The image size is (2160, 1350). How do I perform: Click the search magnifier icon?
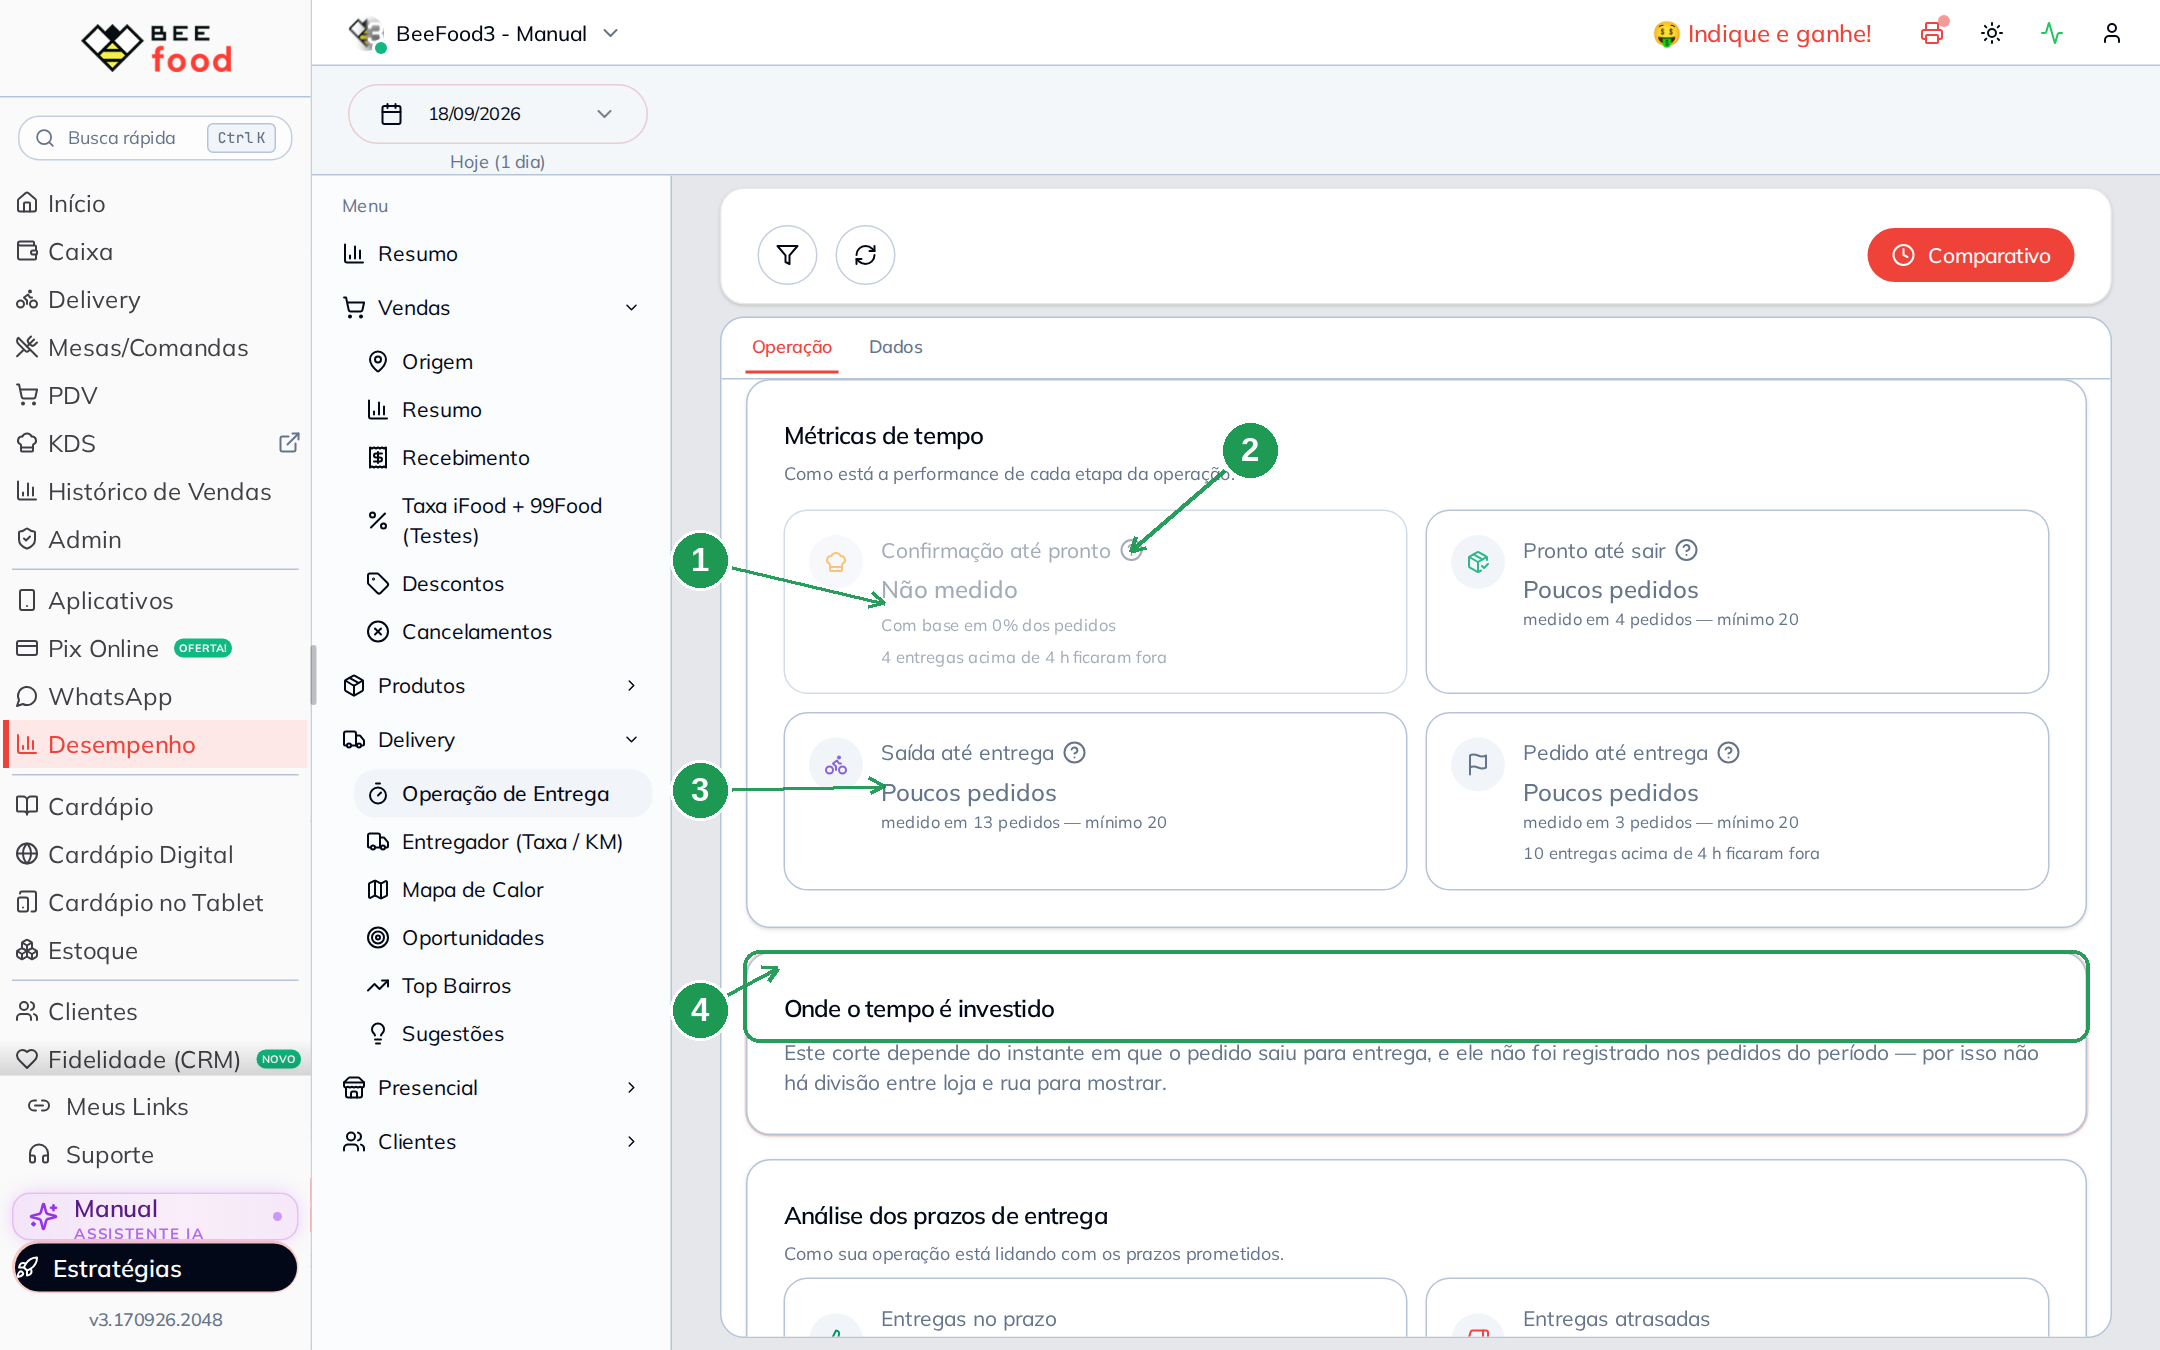pos(45,138)
